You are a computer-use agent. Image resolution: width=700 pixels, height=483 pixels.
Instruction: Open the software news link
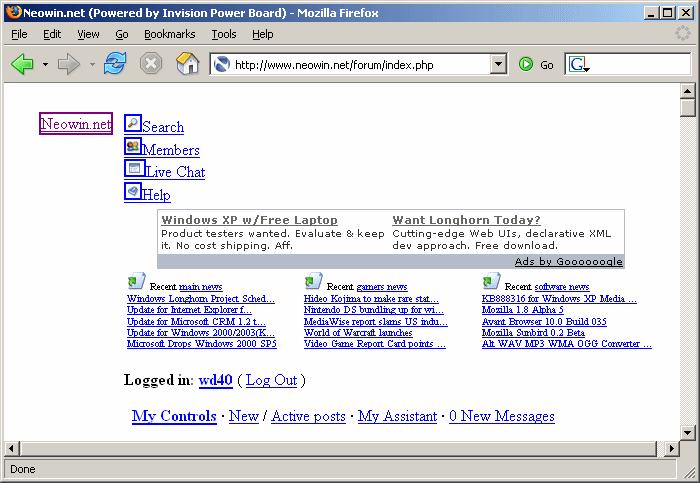[562, 287]
